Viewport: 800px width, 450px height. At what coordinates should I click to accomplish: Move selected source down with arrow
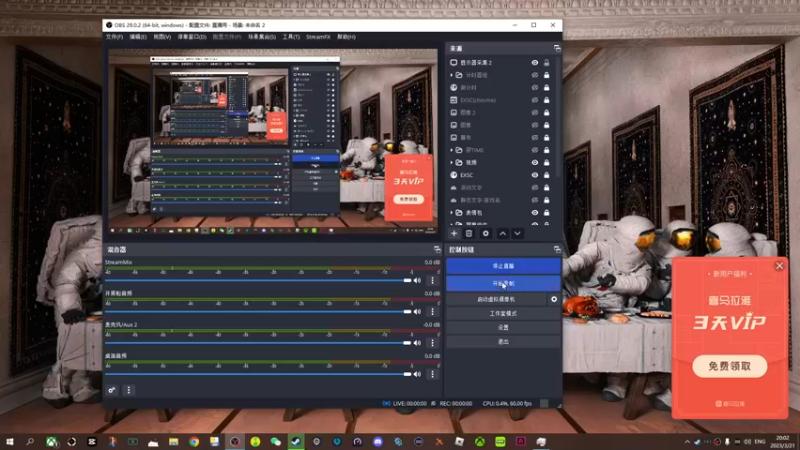click(x=517, y=234)
